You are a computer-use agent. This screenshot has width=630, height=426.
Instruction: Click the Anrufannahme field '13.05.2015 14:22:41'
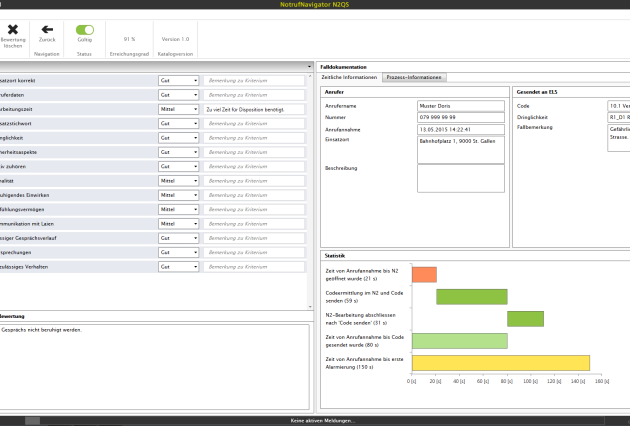[x=461, y=130]
